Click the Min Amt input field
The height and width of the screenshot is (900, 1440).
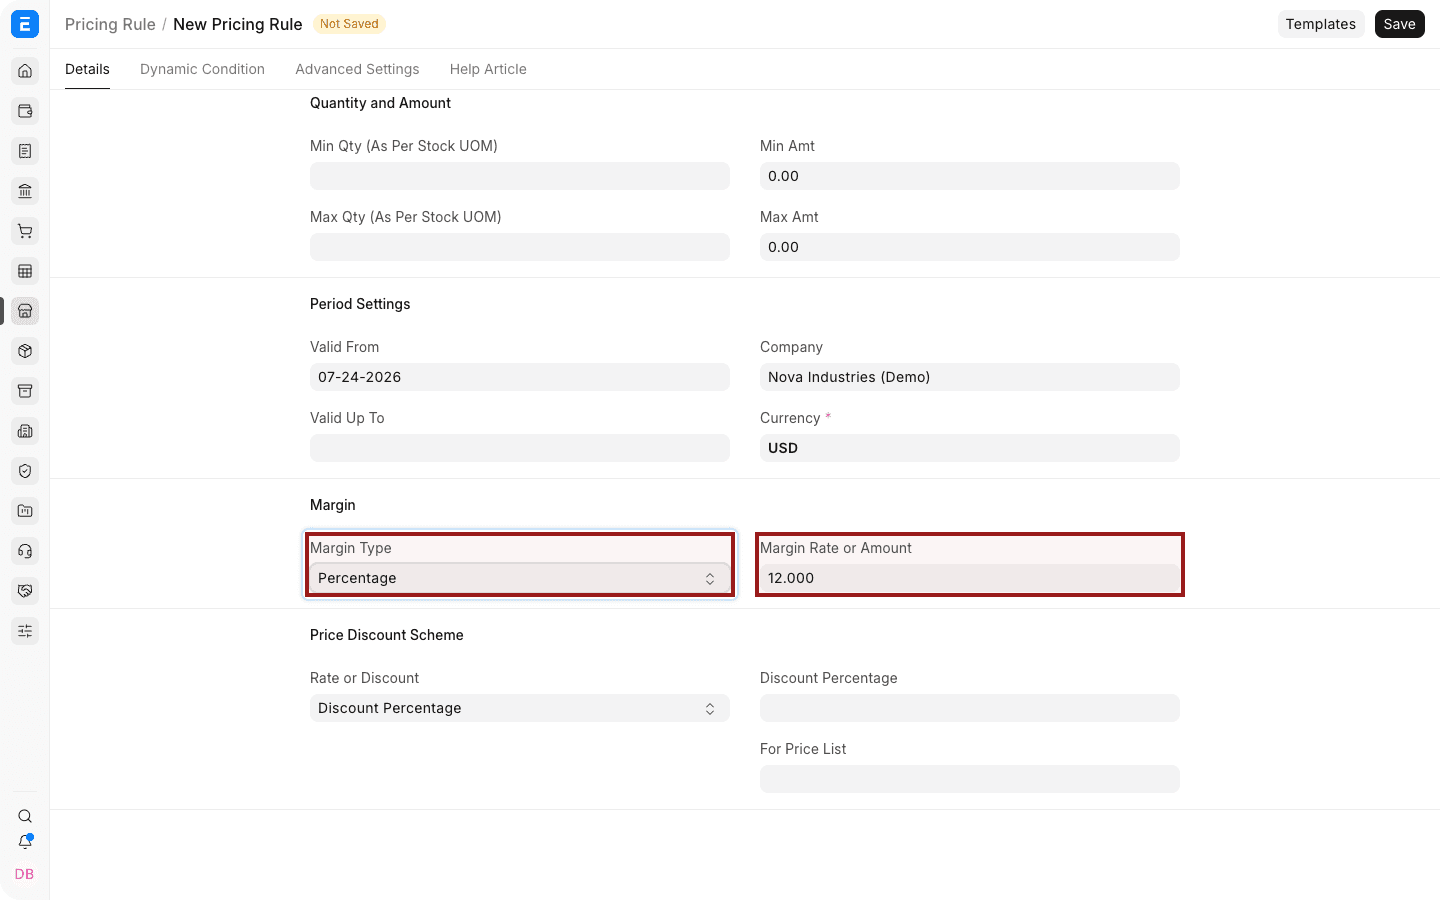click(970, 176)
